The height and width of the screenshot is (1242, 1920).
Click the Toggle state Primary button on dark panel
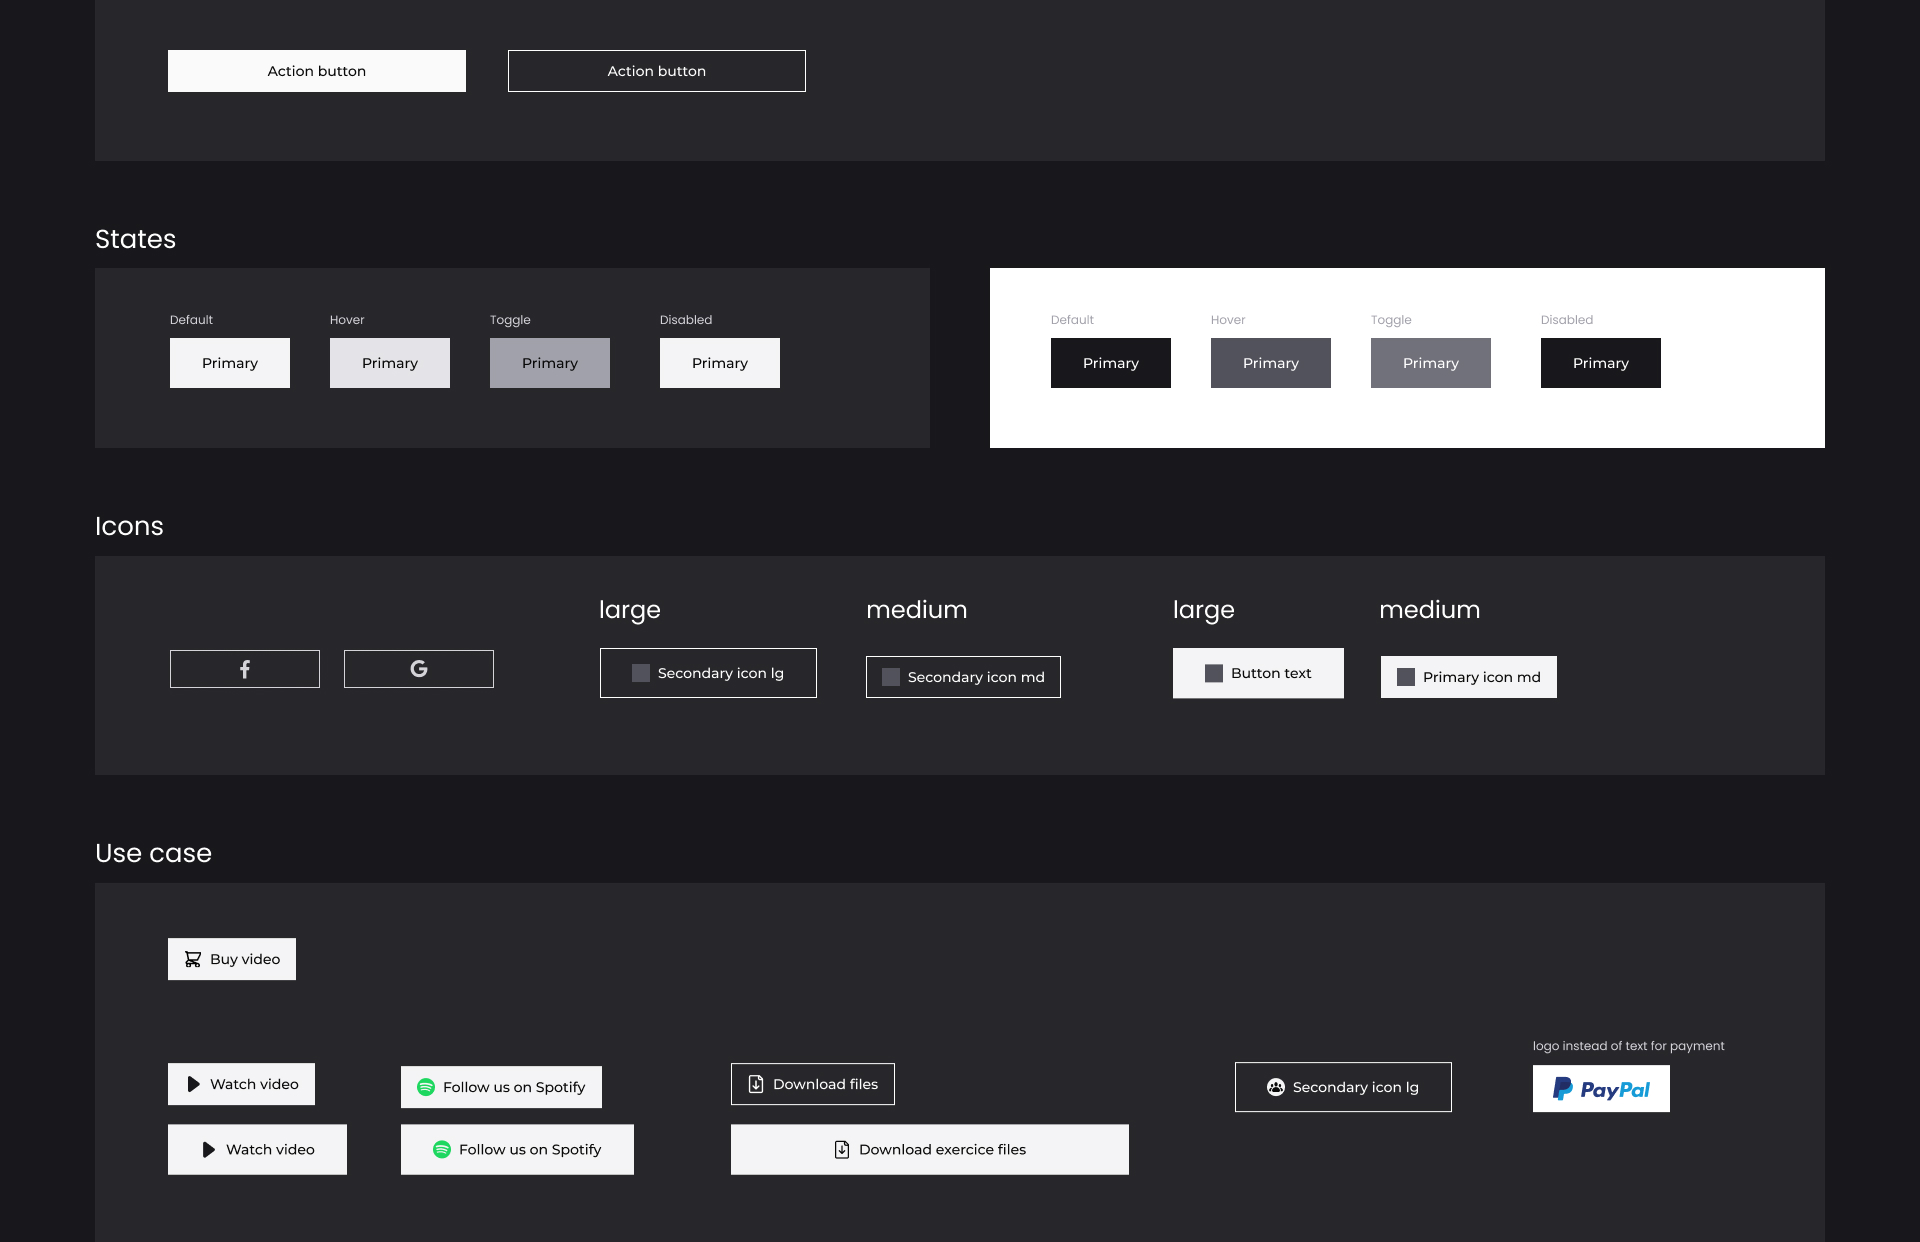tap(550, 363)
